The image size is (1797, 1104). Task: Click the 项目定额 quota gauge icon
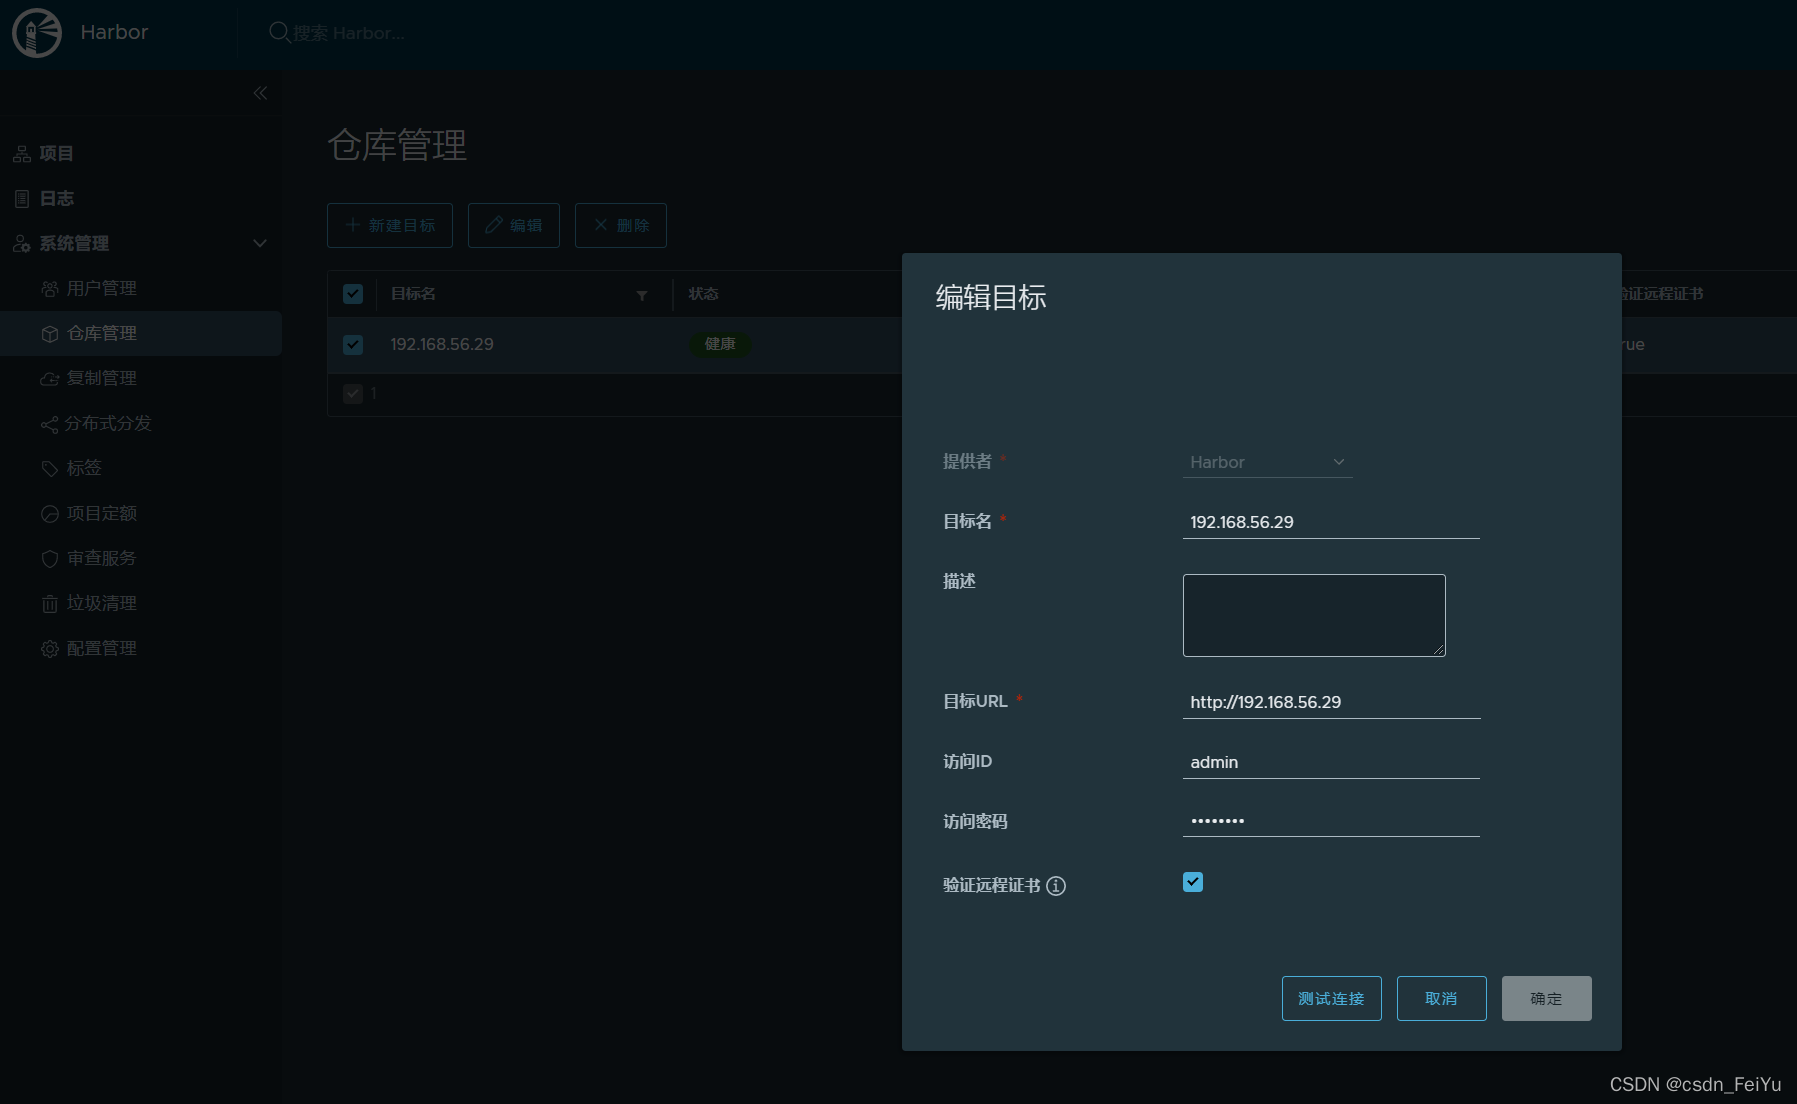tap(50, 514)
